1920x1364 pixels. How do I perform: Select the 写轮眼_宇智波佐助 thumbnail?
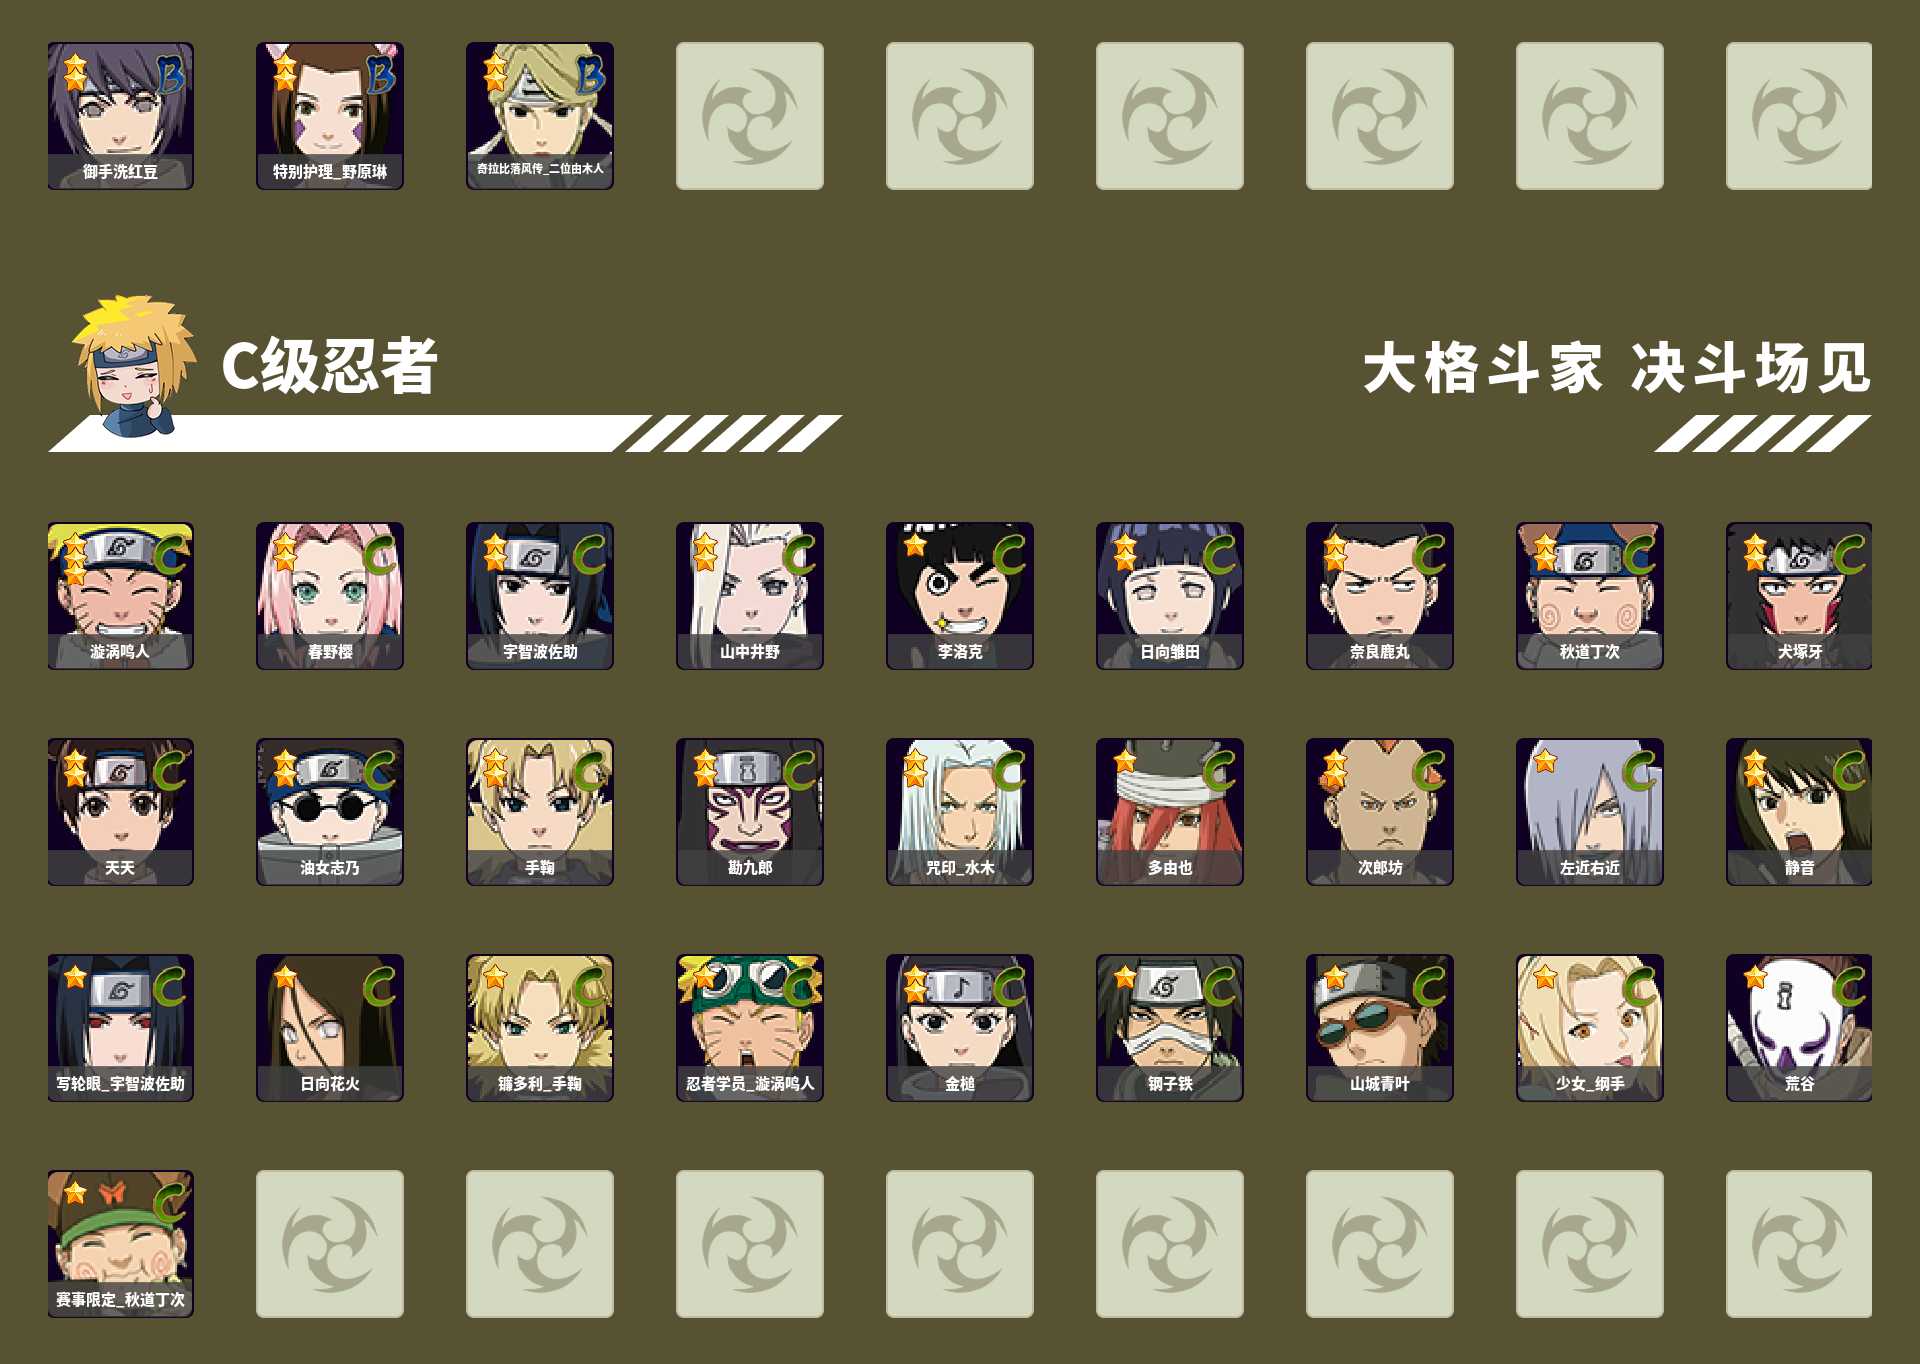pyautogui.click(x=120, y=1027)
